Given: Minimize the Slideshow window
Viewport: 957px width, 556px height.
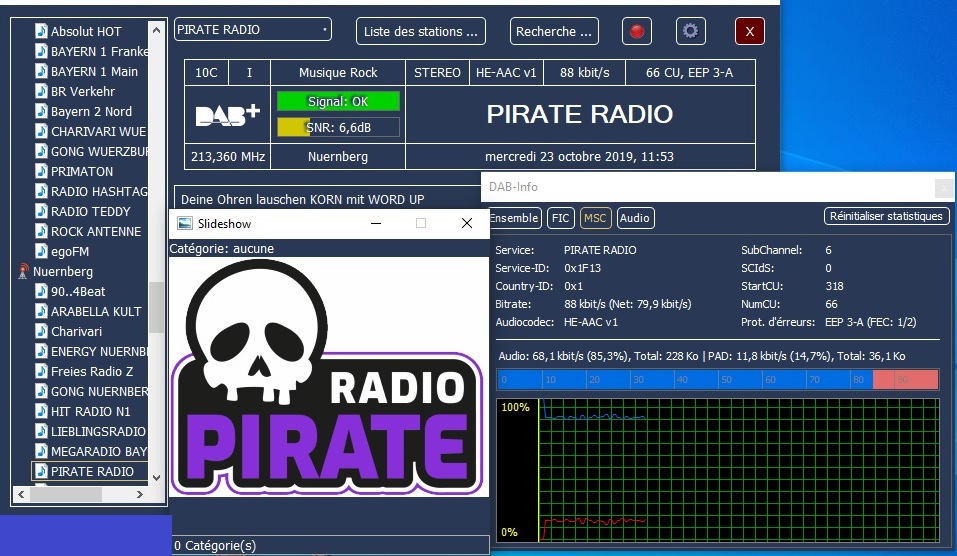Looking at the screenshot, I should (x=376, y=223).
